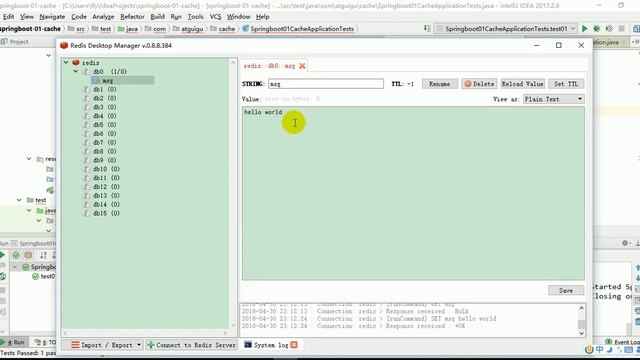Save the key value

coord(566,290)
